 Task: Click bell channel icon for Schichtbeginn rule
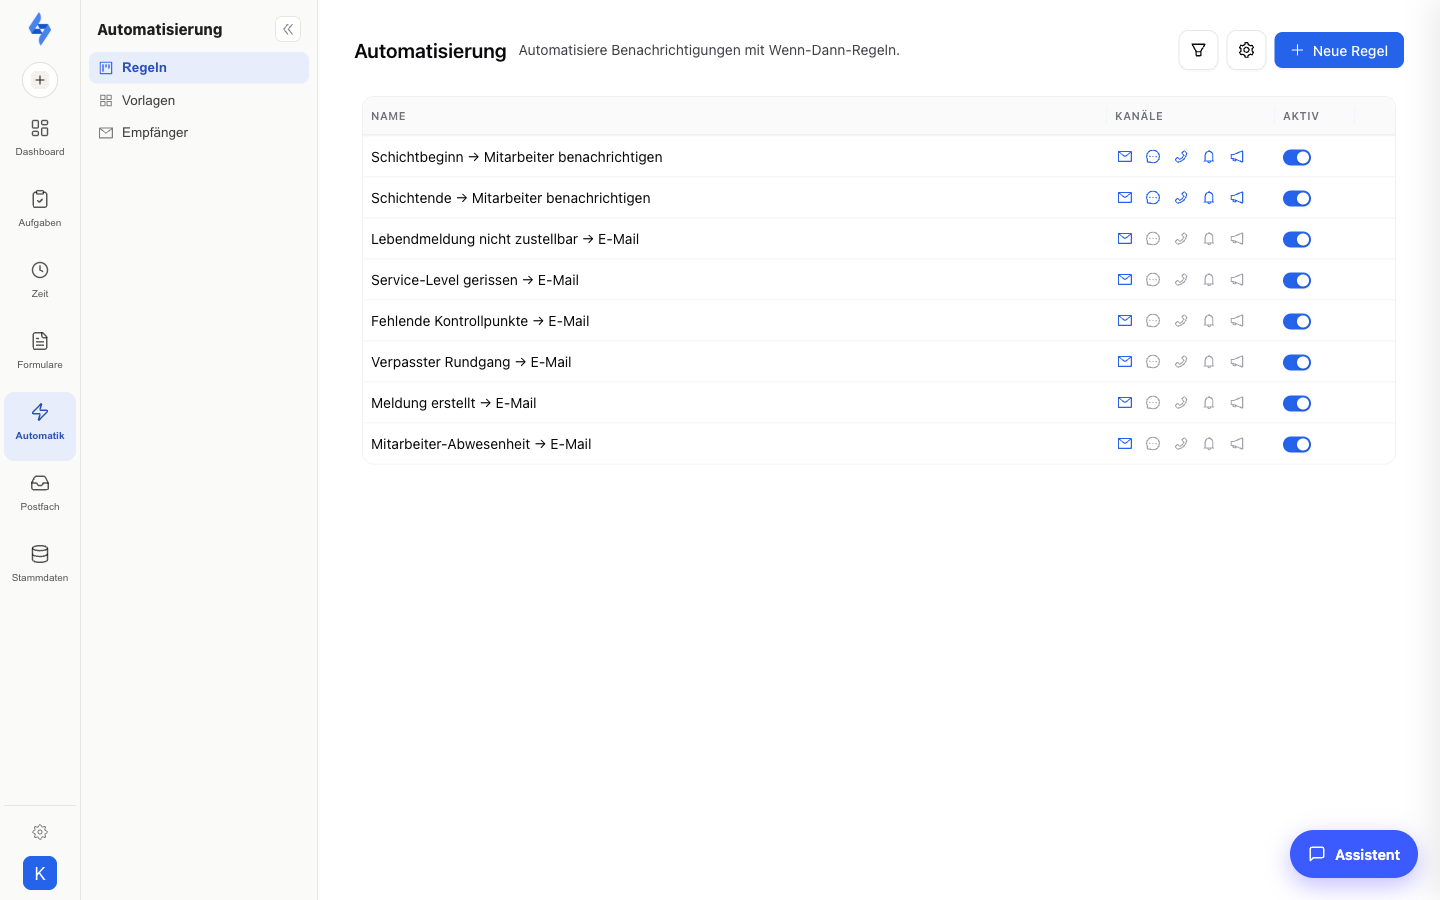pos(1209,157)
